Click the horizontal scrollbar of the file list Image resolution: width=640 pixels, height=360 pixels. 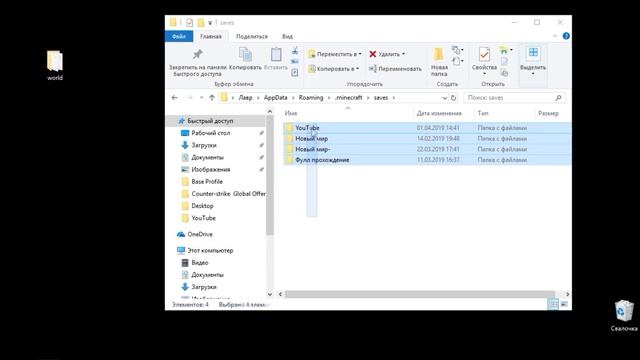tap(420, 294)
